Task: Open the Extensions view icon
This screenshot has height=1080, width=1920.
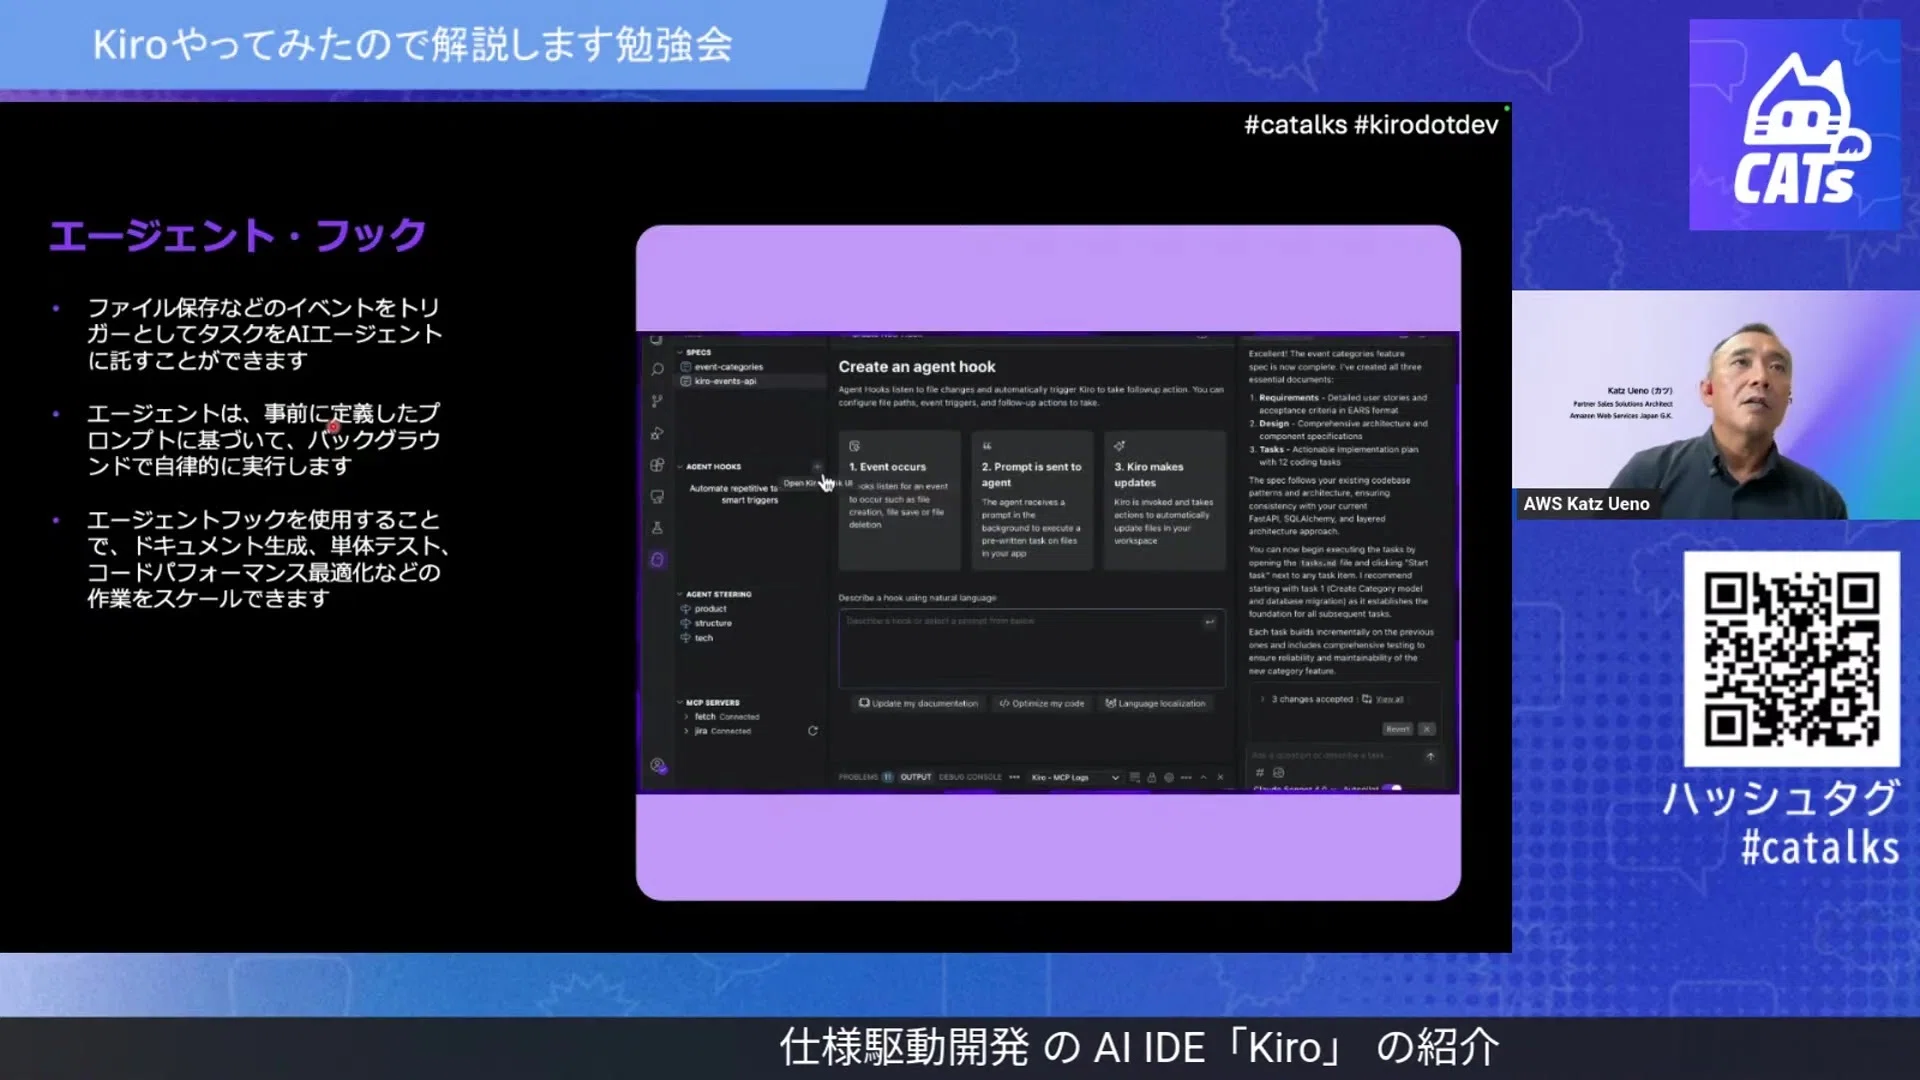Action: pos(657,465)
